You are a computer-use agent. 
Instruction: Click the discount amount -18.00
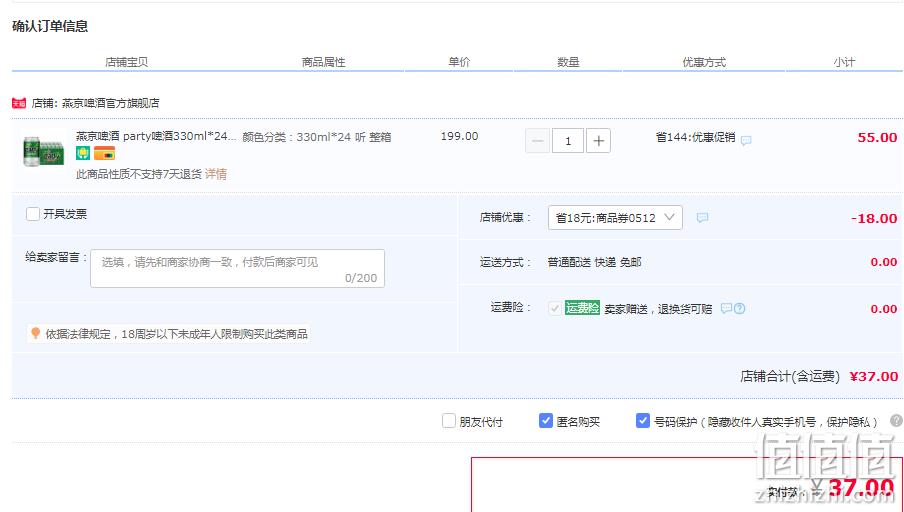(x=874, y=219)
